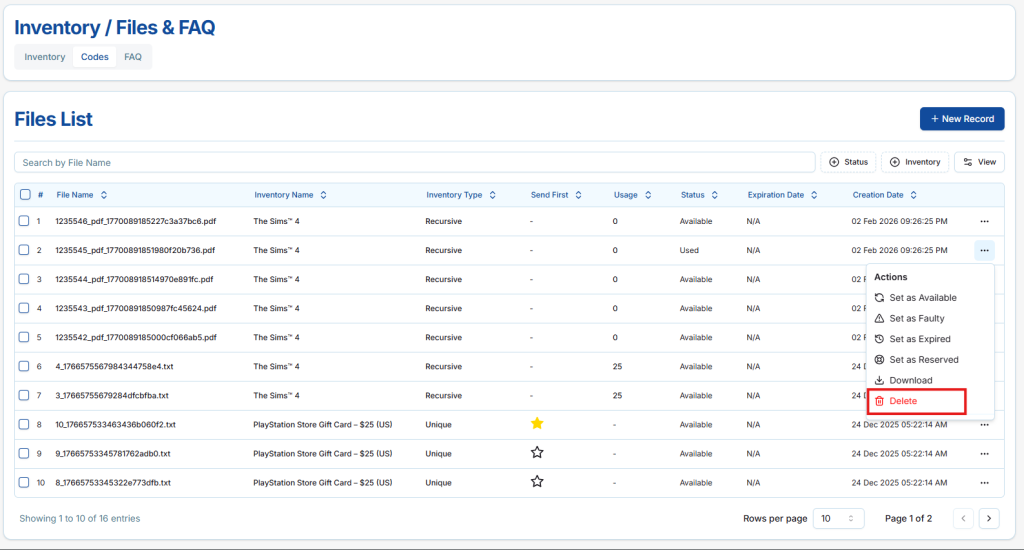Tick the select-all checkbox in the table header
Screen dimensions: 1024x550
point(24,195)
